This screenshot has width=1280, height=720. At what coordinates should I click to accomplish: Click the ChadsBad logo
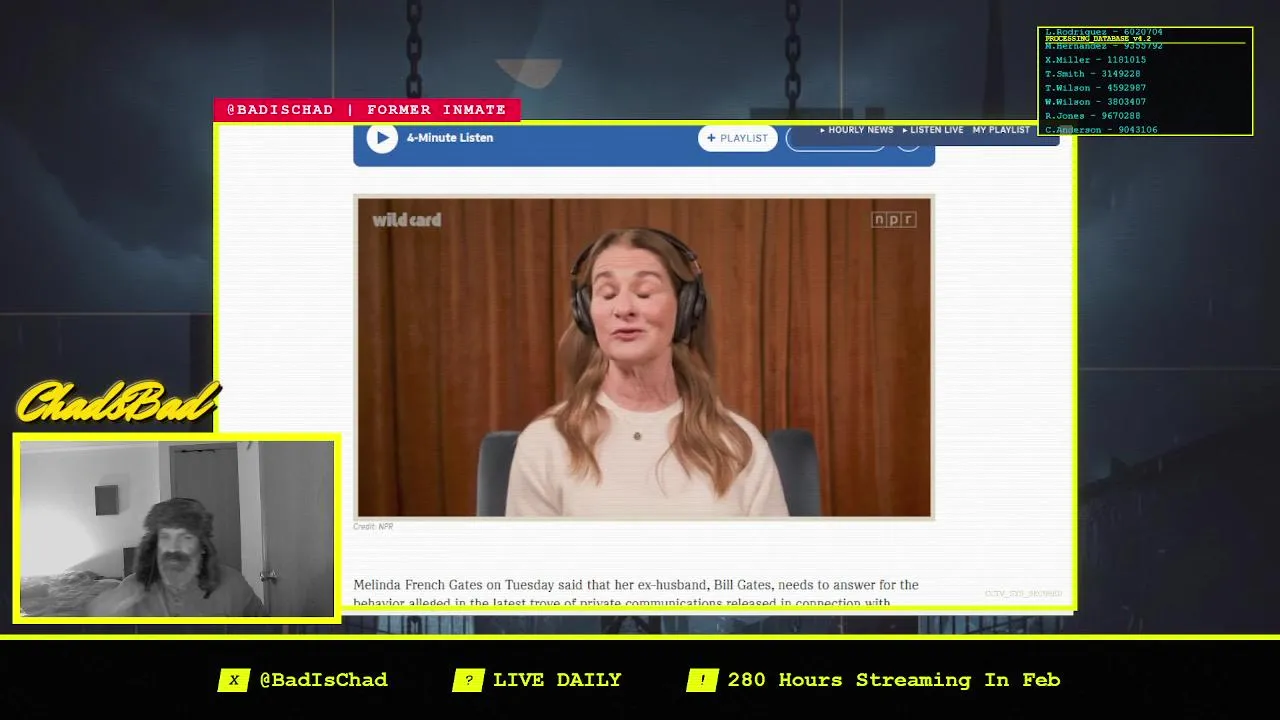pos(117,403)
